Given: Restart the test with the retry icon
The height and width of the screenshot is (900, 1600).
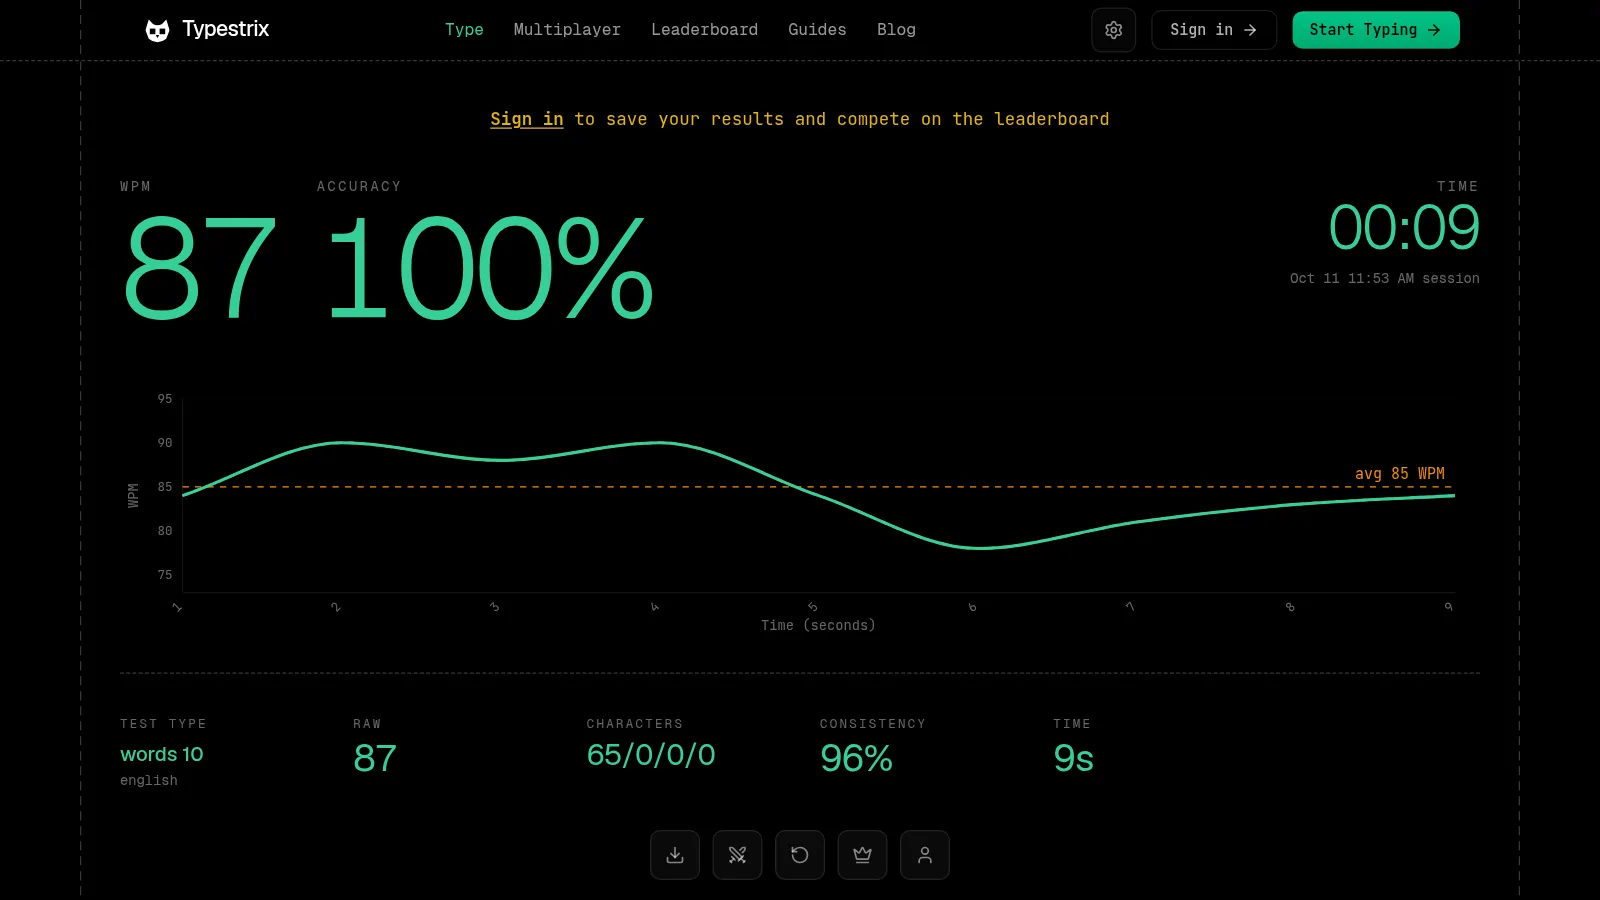Looking at the screenshot, I should point(800,855).
